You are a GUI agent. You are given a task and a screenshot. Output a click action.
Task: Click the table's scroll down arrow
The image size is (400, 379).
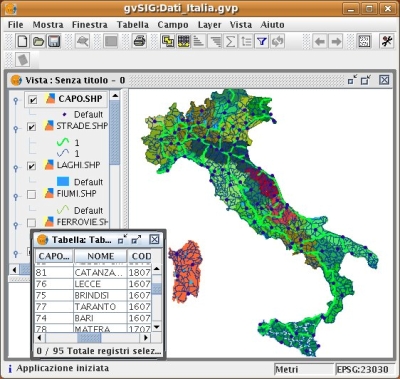pyautogui.click(x=157, y=327)
